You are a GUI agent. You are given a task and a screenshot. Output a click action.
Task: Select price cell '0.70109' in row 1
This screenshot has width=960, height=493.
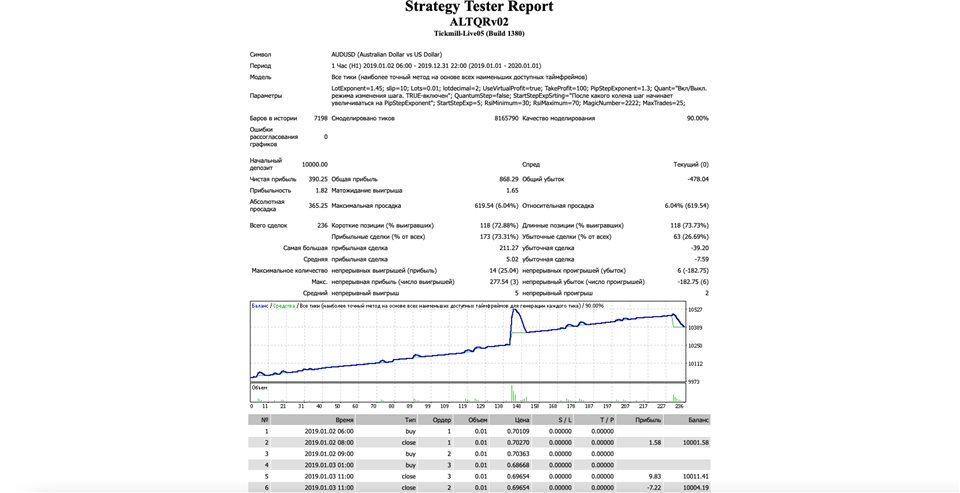click(x=519, y=431)
